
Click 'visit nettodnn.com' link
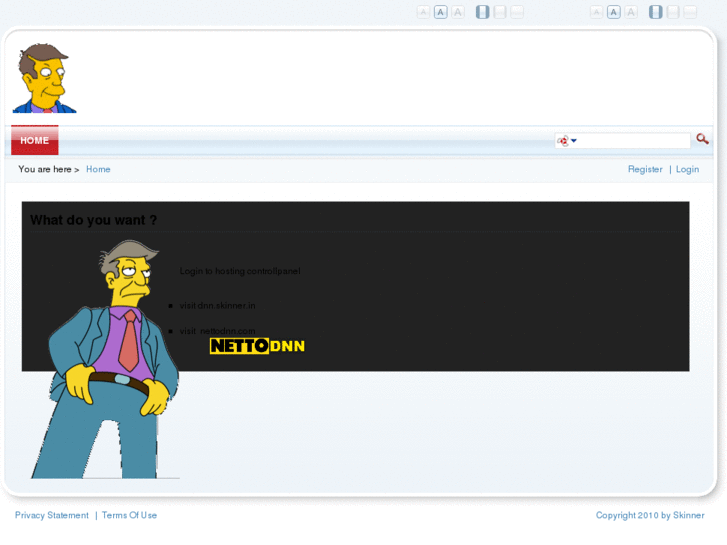(217, 331)
